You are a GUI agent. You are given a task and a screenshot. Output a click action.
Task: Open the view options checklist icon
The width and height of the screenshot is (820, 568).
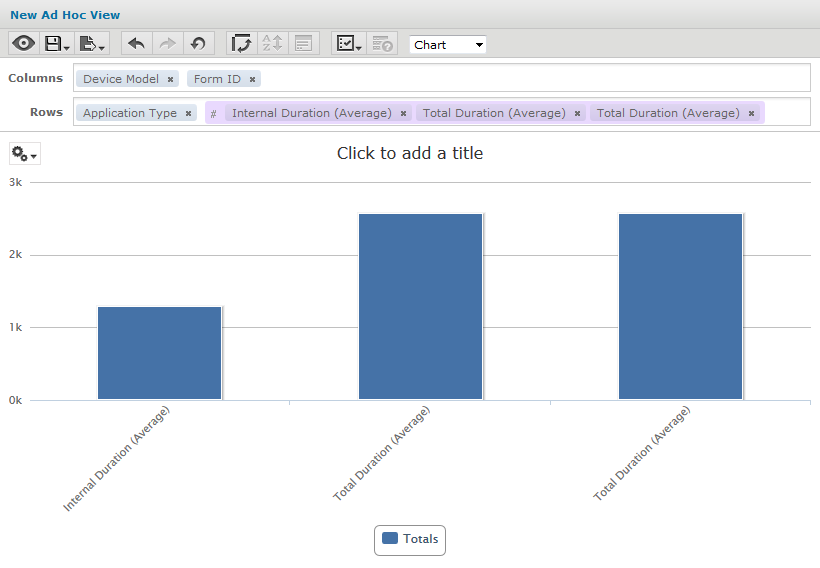pyautogui.click(x=348, y=44)
